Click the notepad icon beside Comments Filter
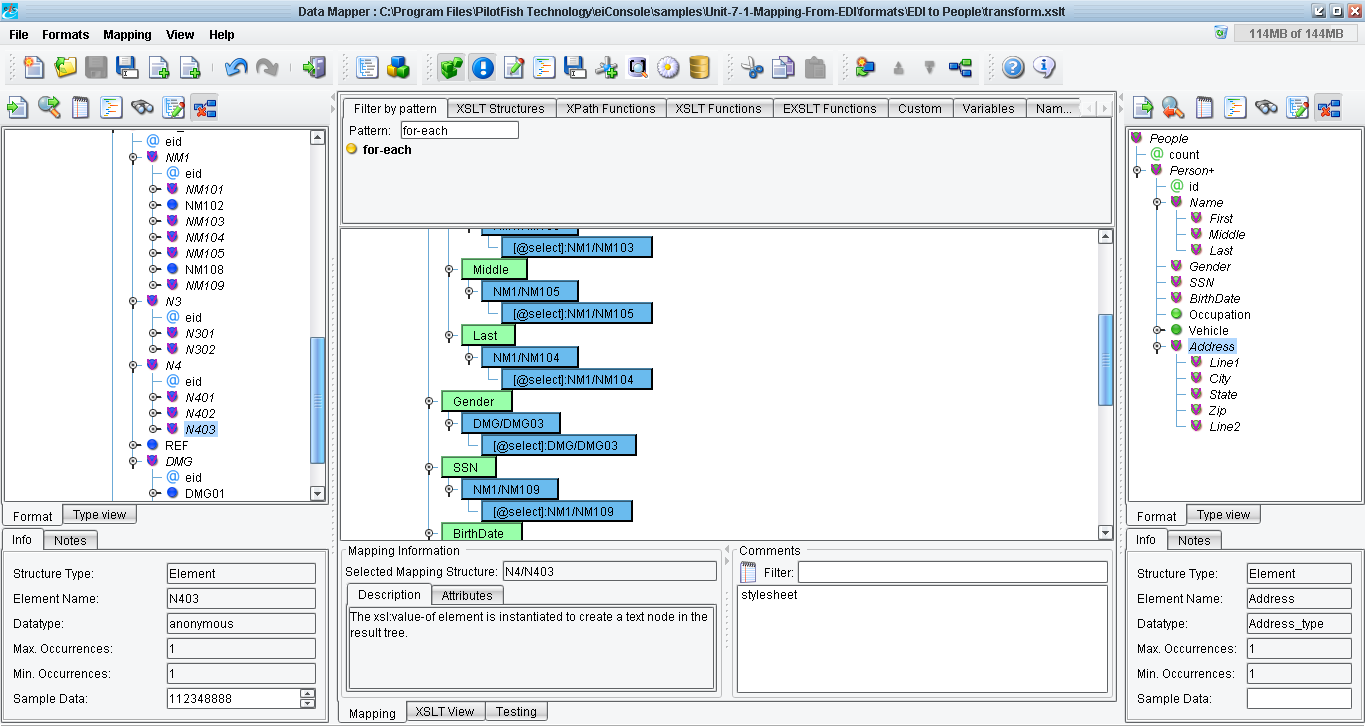The image size is (1365, 726). [748, 573]
